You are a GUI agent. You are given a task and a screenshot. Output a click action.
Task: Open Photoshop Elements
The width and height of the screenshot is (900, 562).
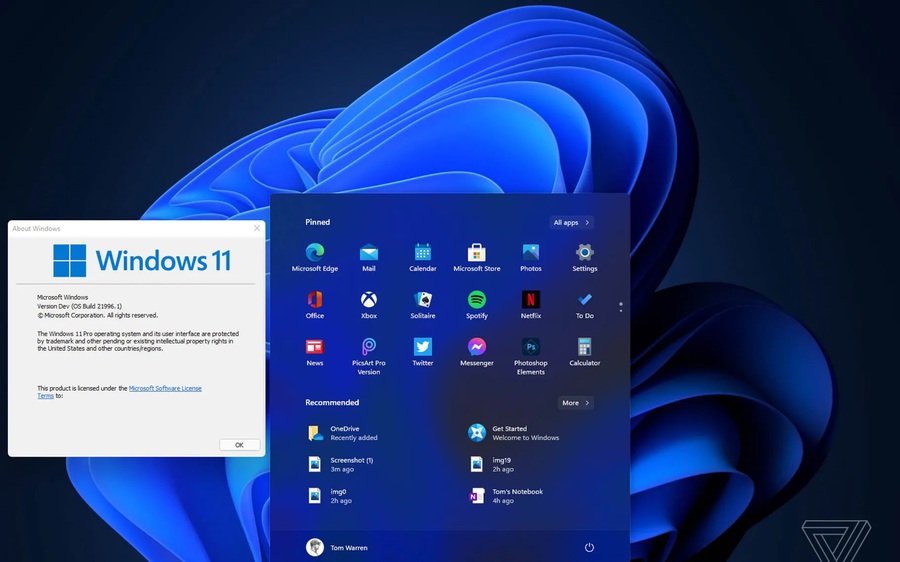tap(530, 356)
